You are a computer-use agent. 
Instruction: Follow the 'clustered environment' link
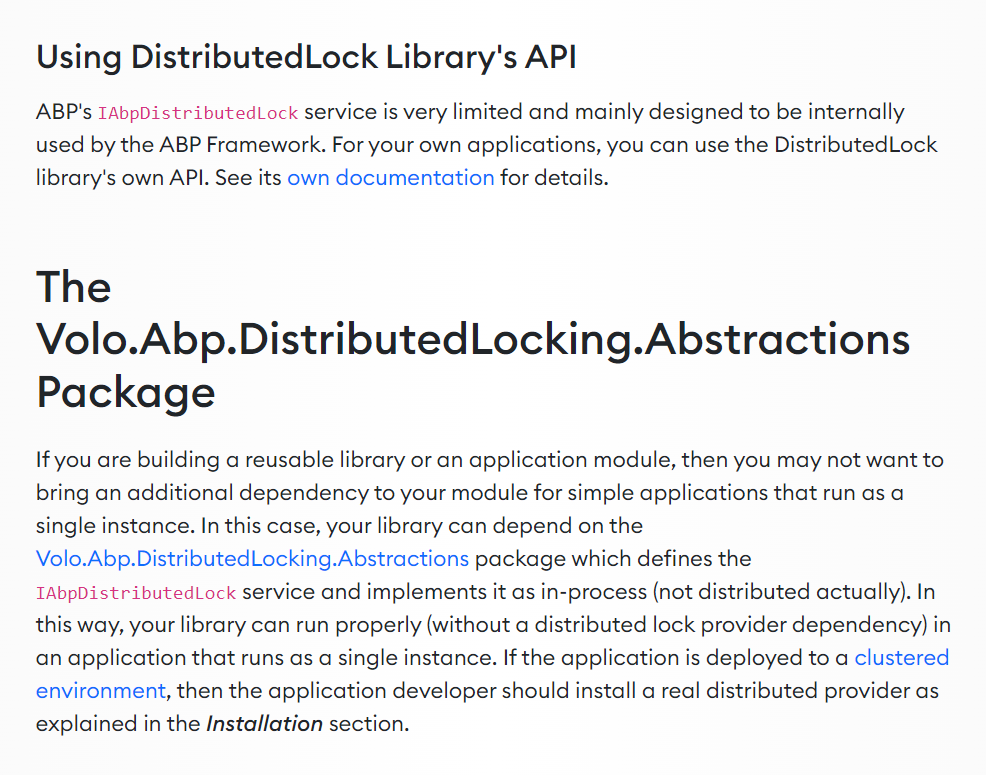[901, 658]
